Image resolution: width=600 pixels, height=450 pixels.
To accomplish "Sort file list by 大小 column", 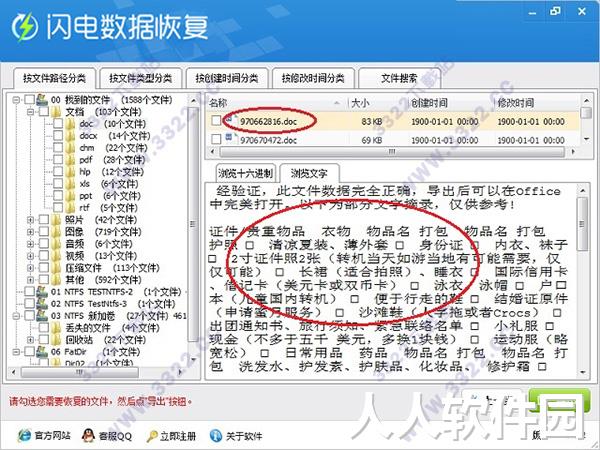I will click(378, 103).
